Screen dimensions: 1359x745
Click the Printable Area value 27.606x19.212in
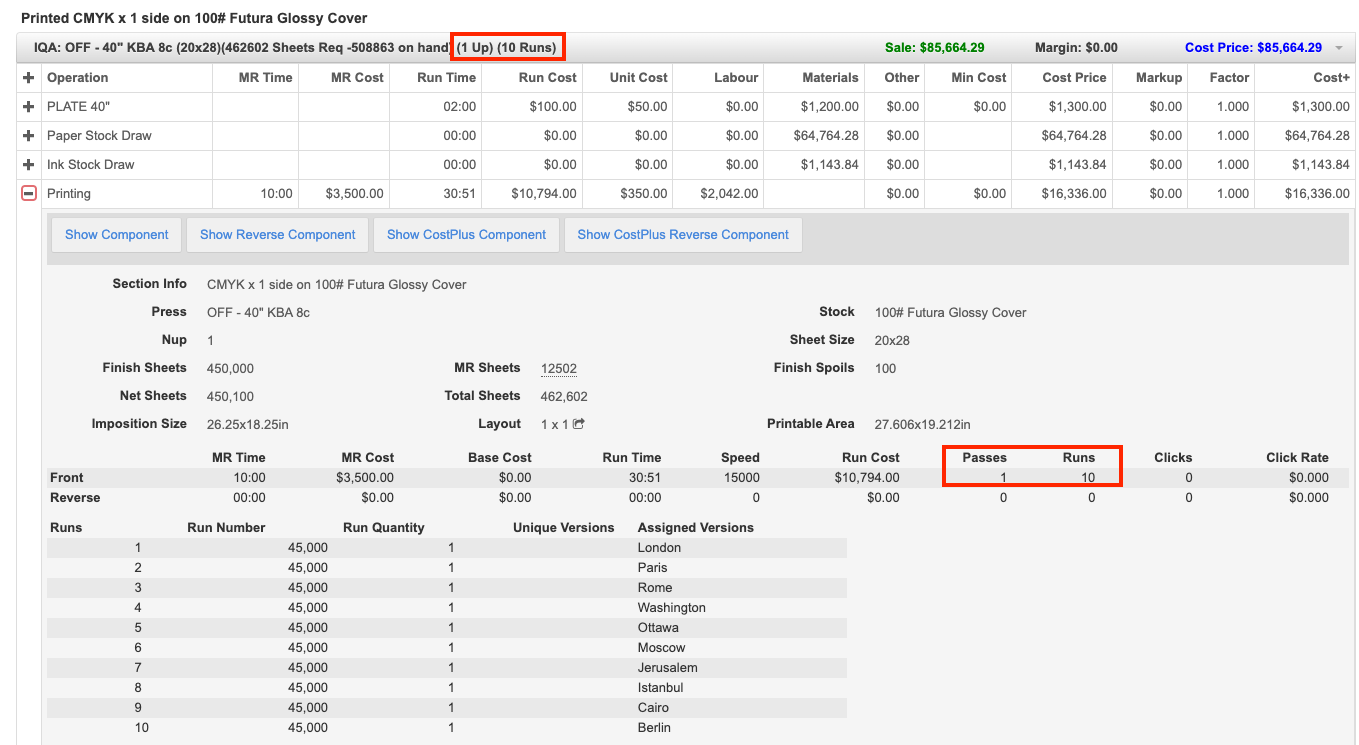[x=923, y=425]
